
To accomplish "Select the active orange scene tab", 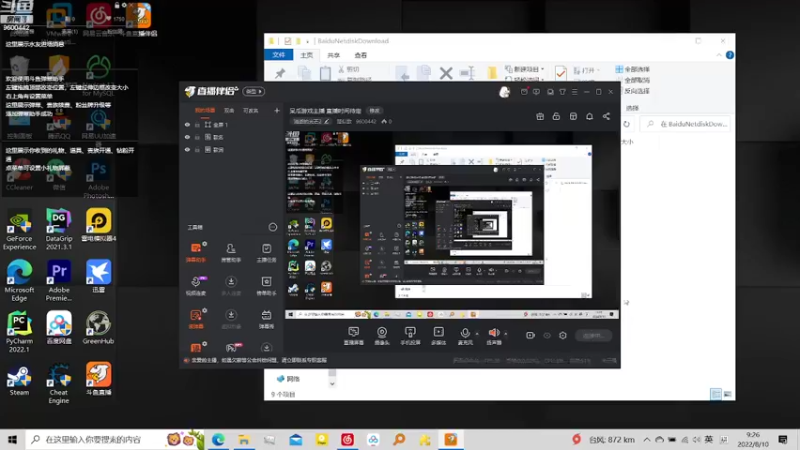I will pos(205,110).
